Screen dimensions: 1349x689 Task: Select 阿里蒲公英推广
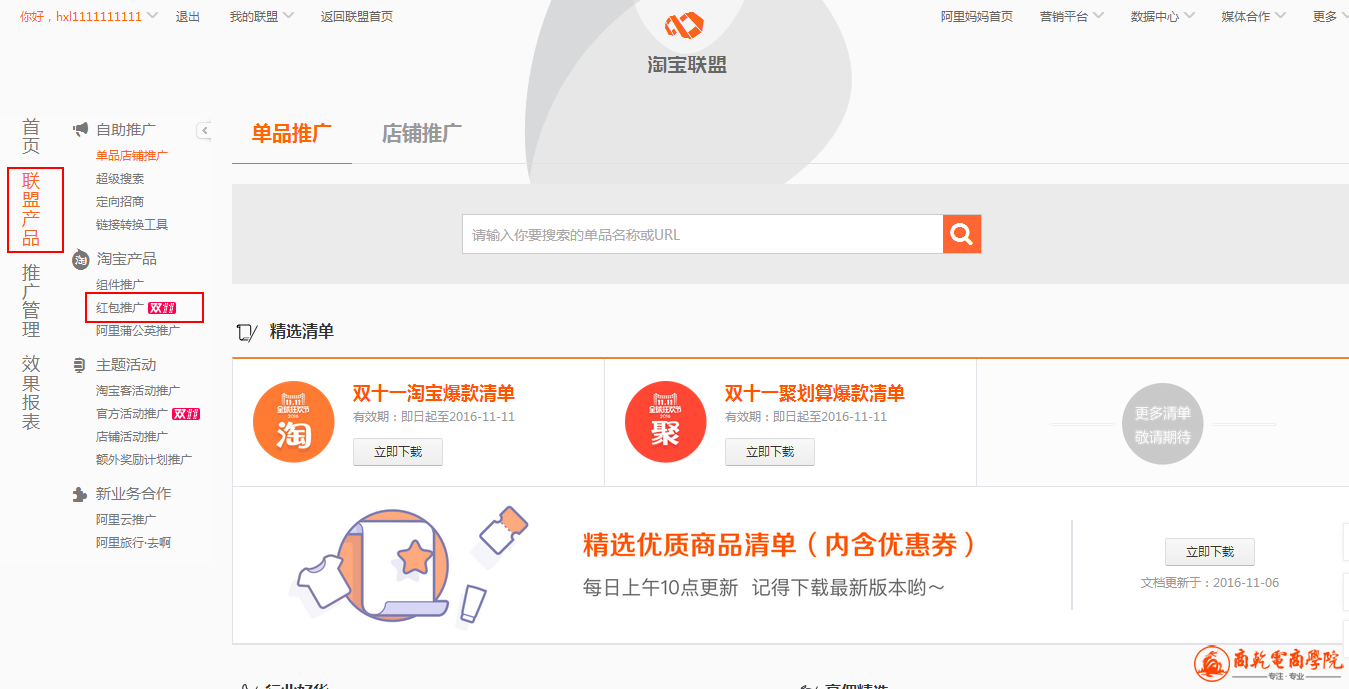[138, 330]
